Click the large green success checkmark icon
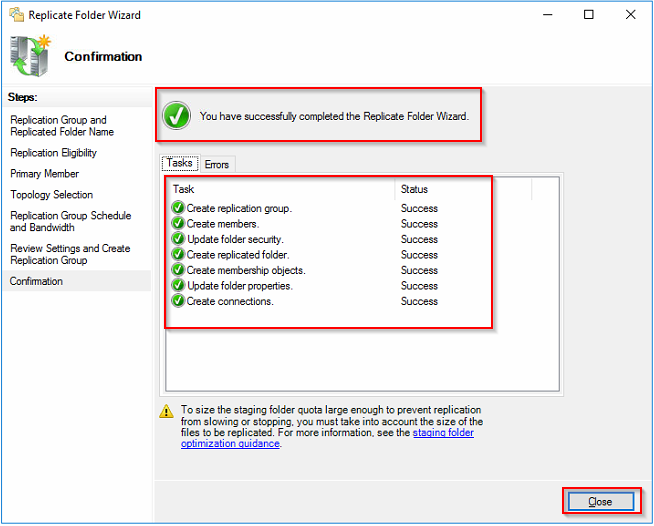654x526 pixels. click(178, 116)
